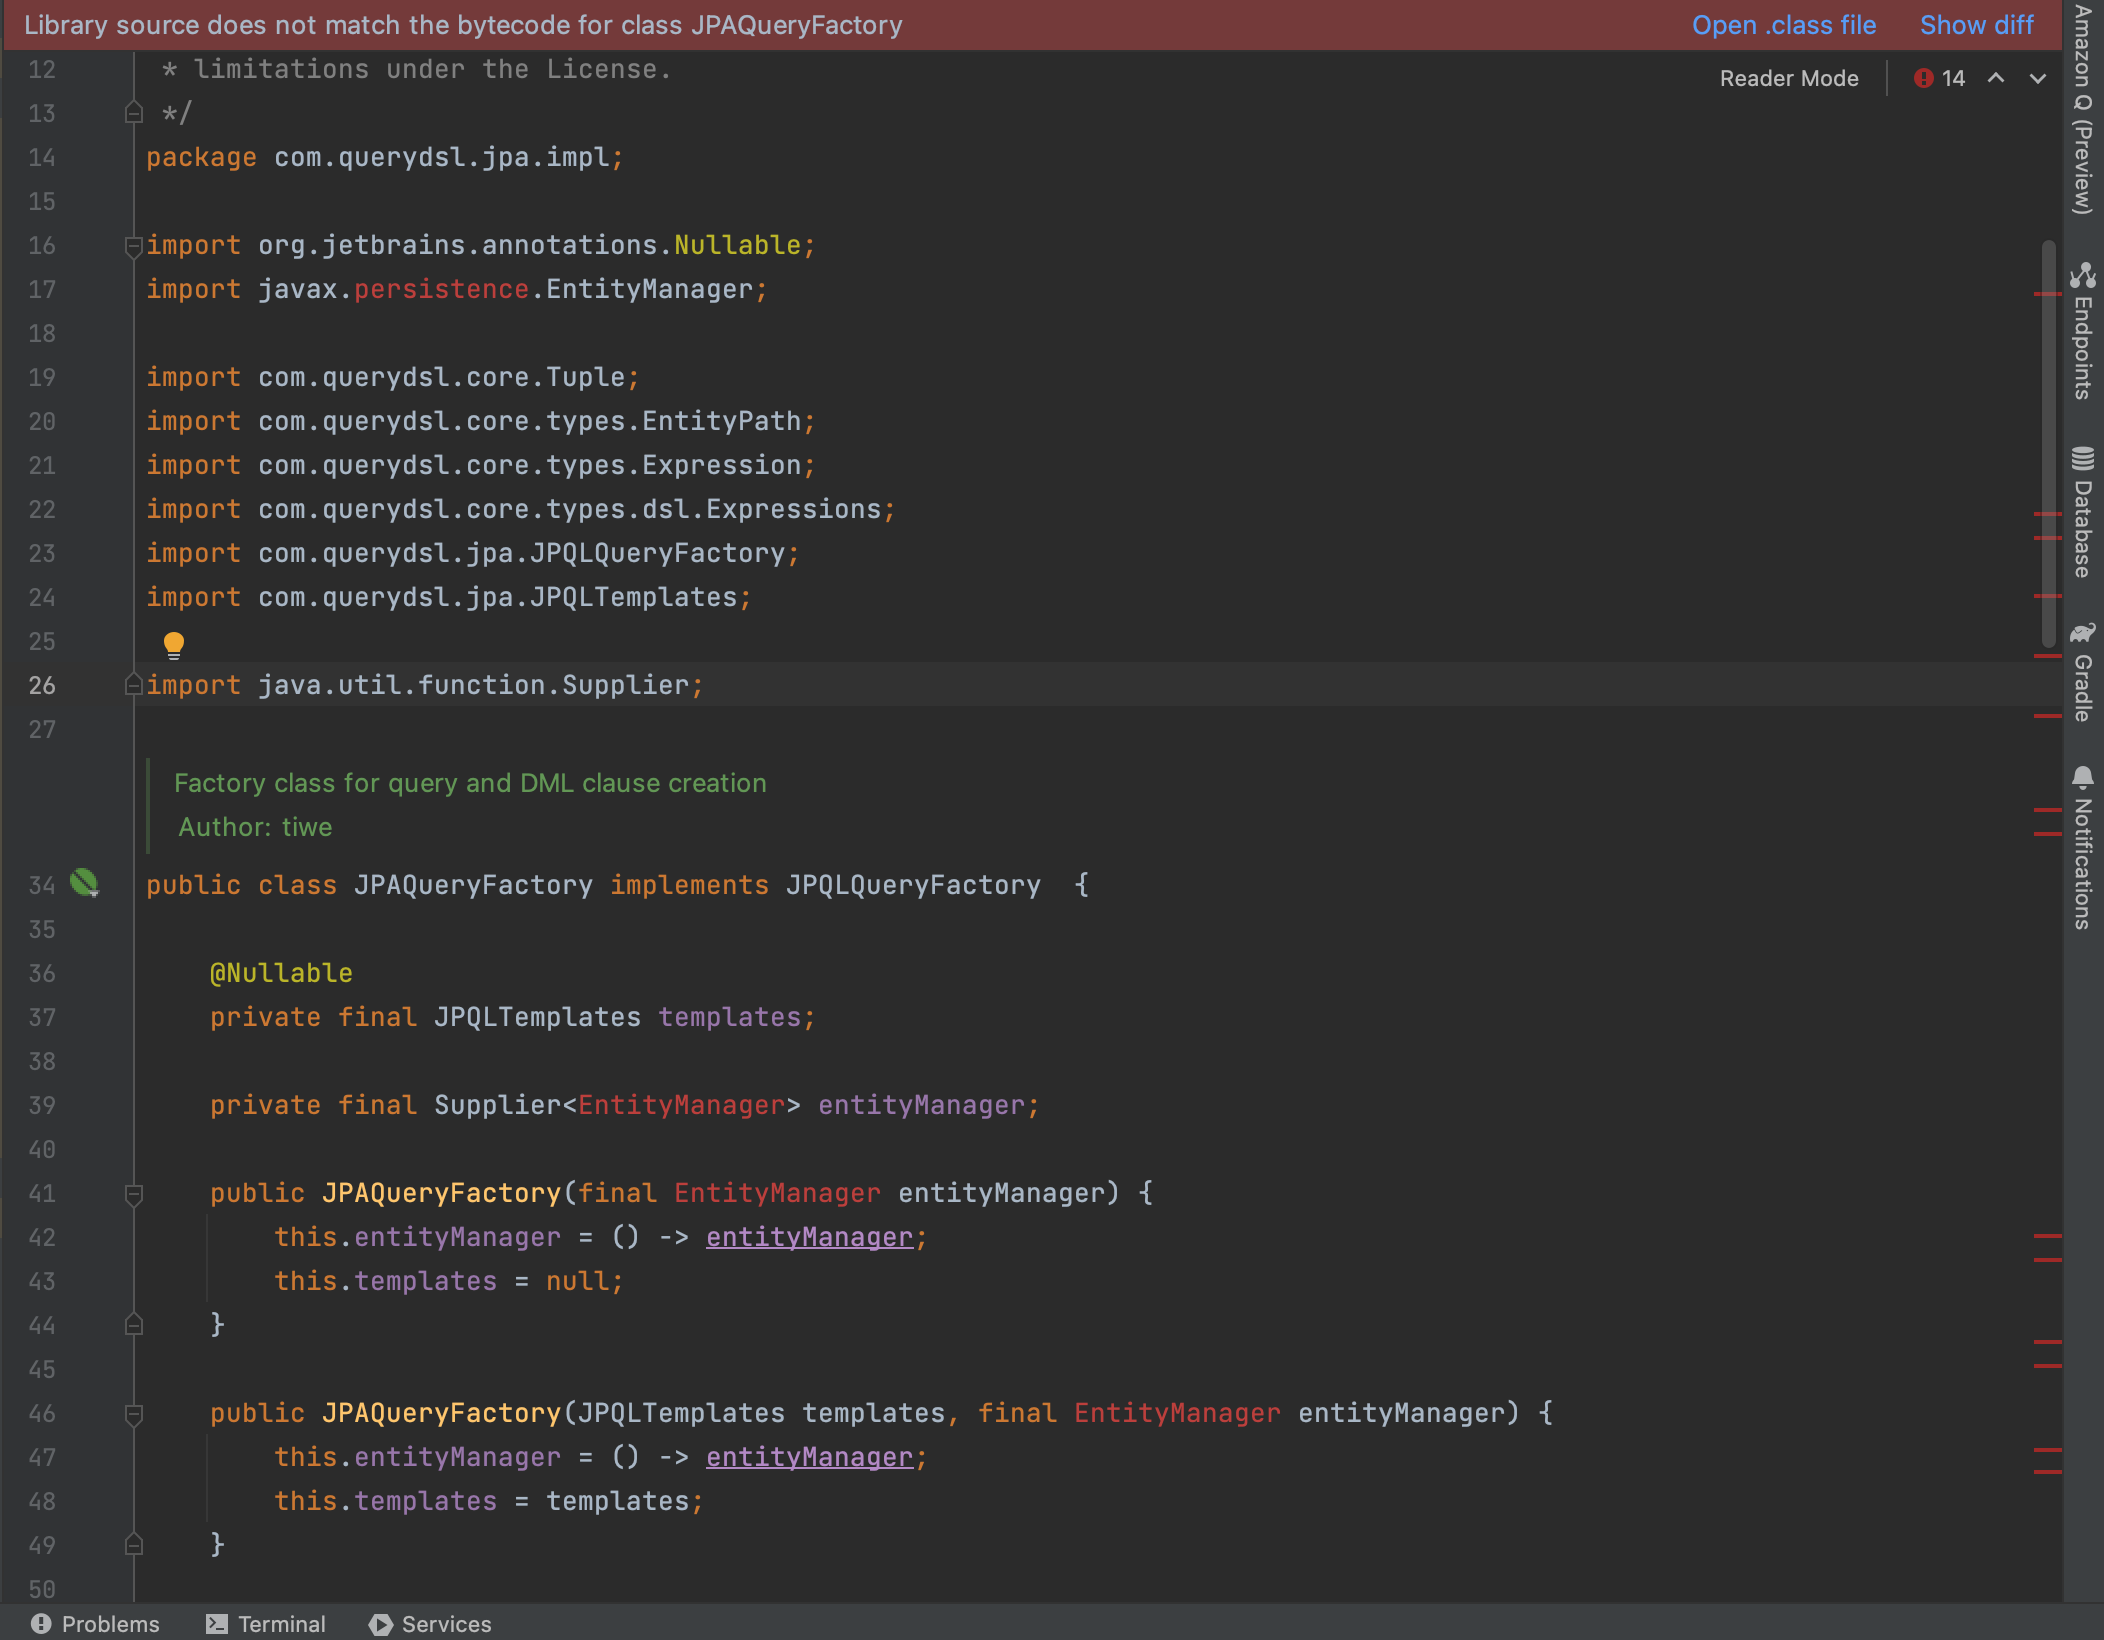Click the red 'persistence' package name
The width and height of the screenshot is (2104, 1640).
pos(441,289)
